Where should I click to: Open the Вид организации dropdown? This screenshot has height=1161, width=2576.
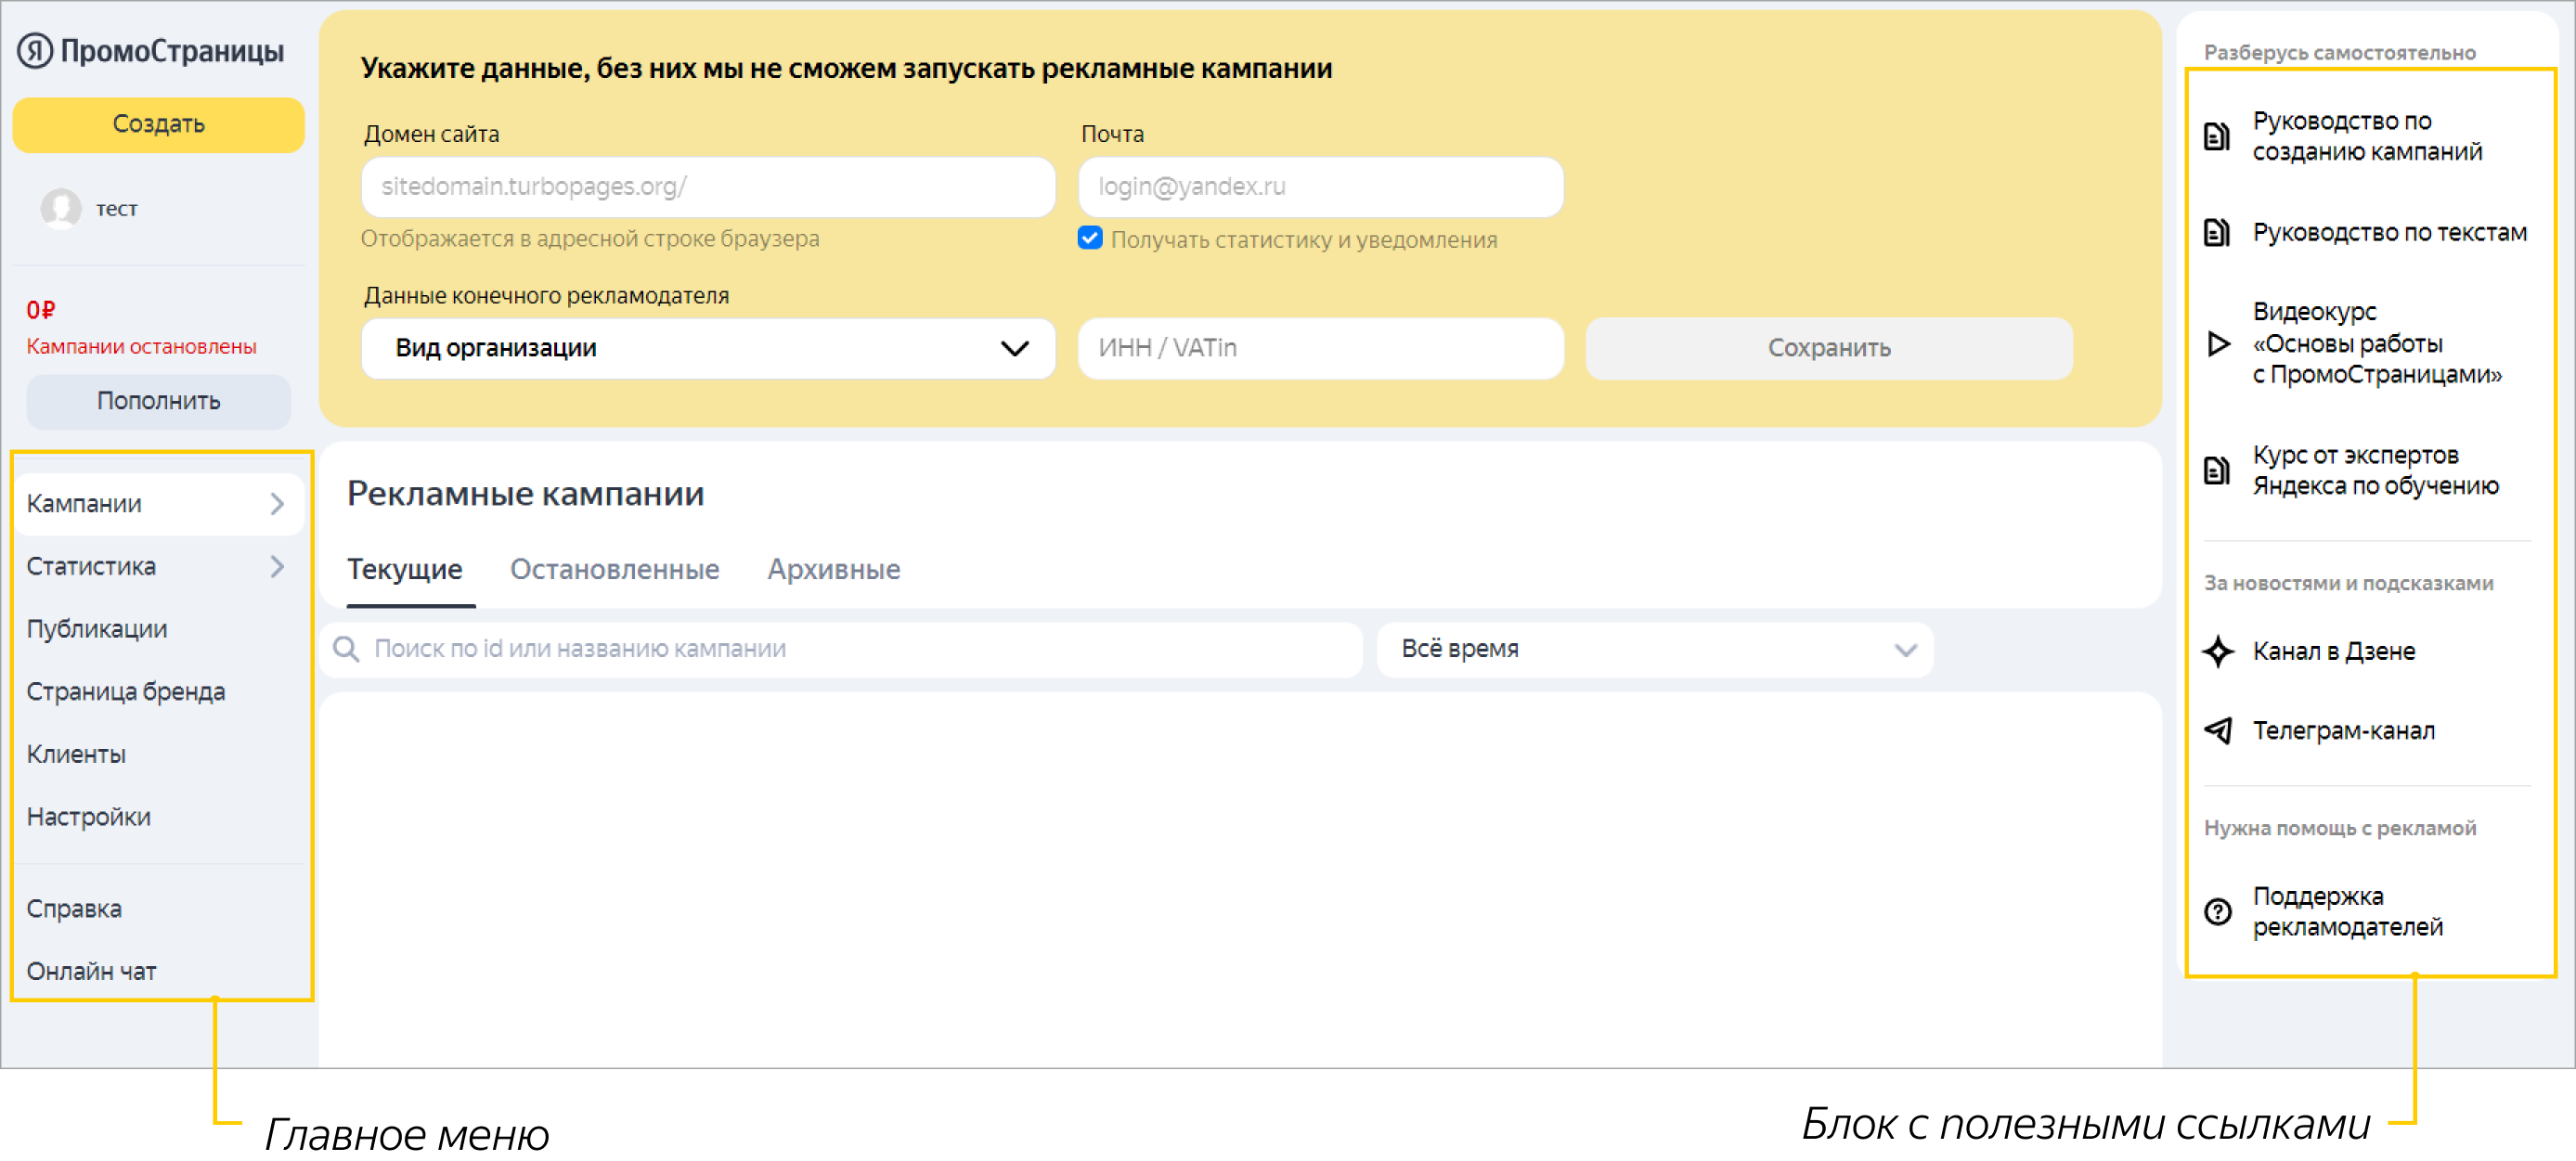point(708,348)
